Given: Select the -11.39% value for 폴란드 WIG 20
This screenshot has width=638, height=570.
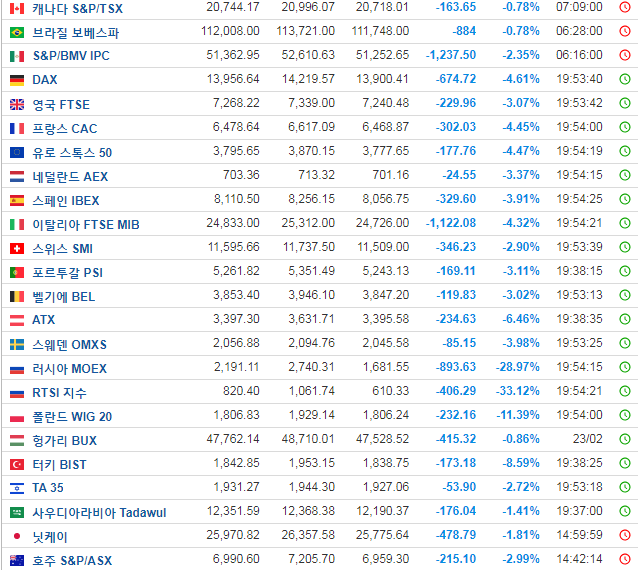Looking at the screenshot, I should 518,415.
